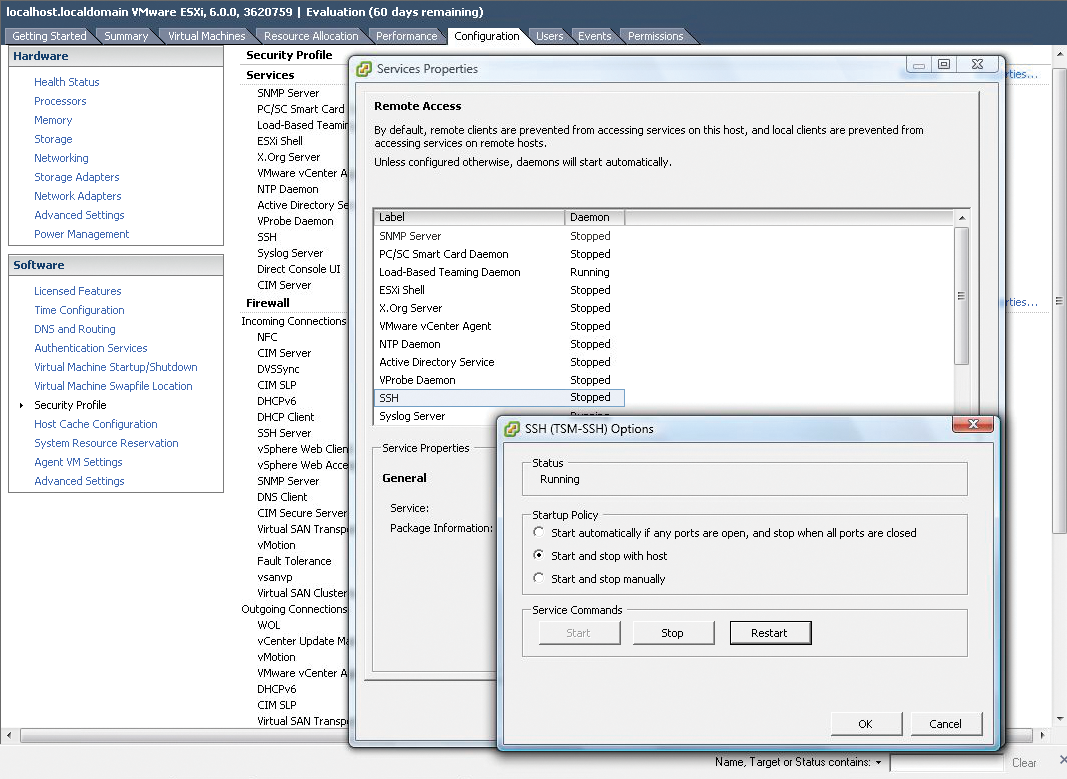Switch to the Events tab

coord(595,36)
